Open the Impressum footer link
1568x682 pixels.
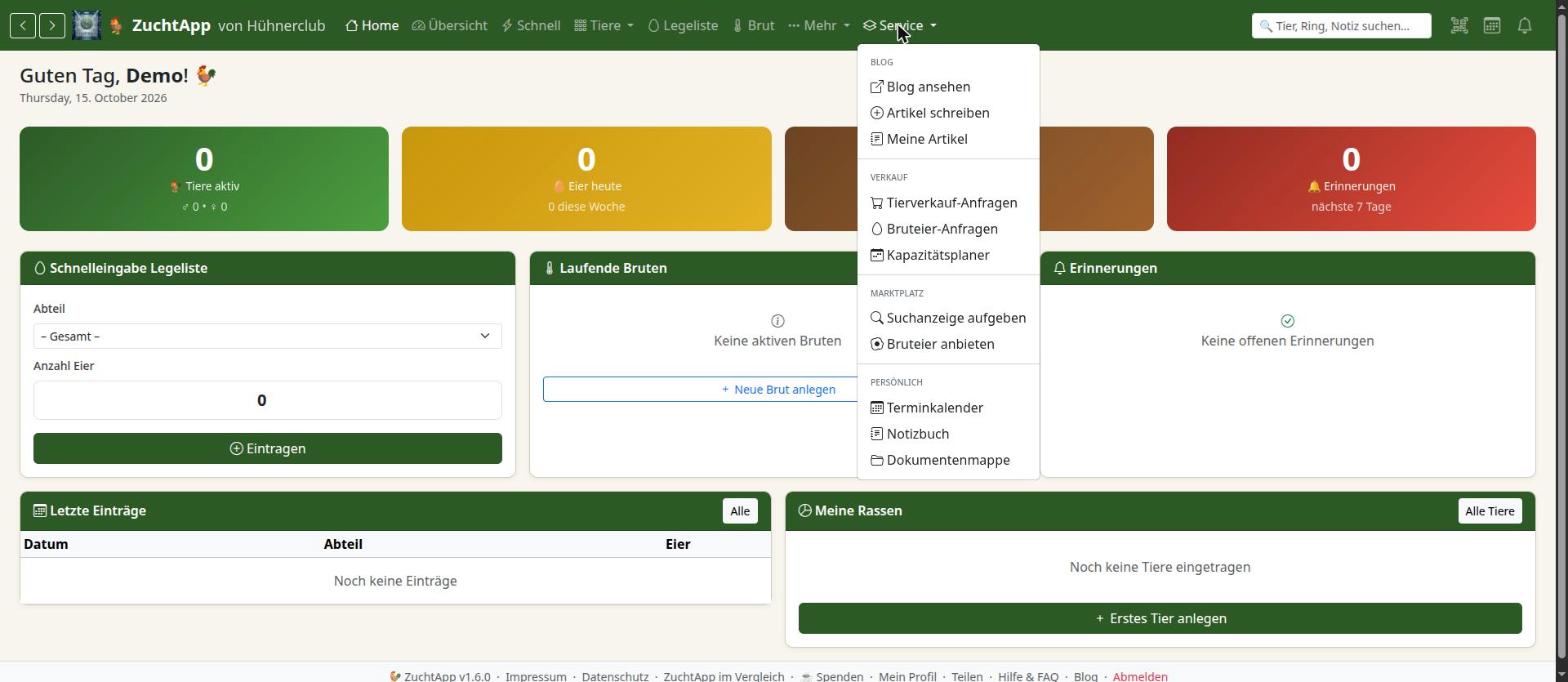[536, 676]
